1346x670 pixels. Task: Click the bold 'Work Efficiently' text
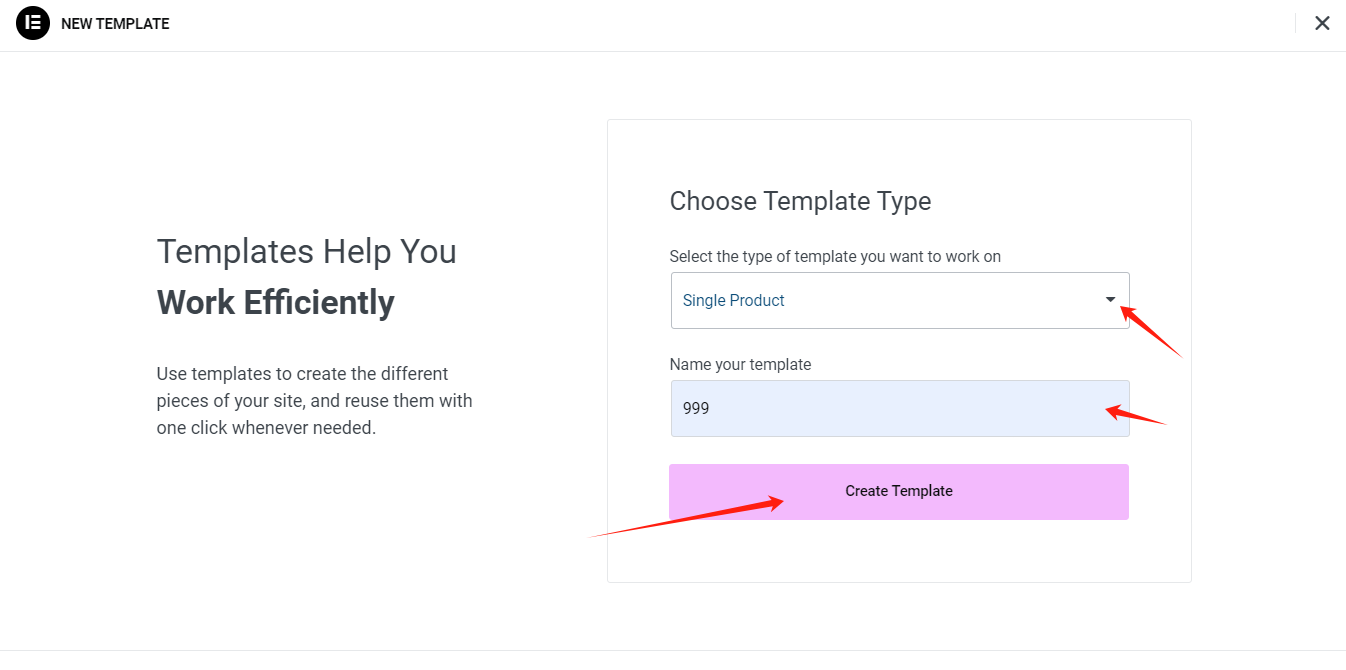click(x=275, y=302)
